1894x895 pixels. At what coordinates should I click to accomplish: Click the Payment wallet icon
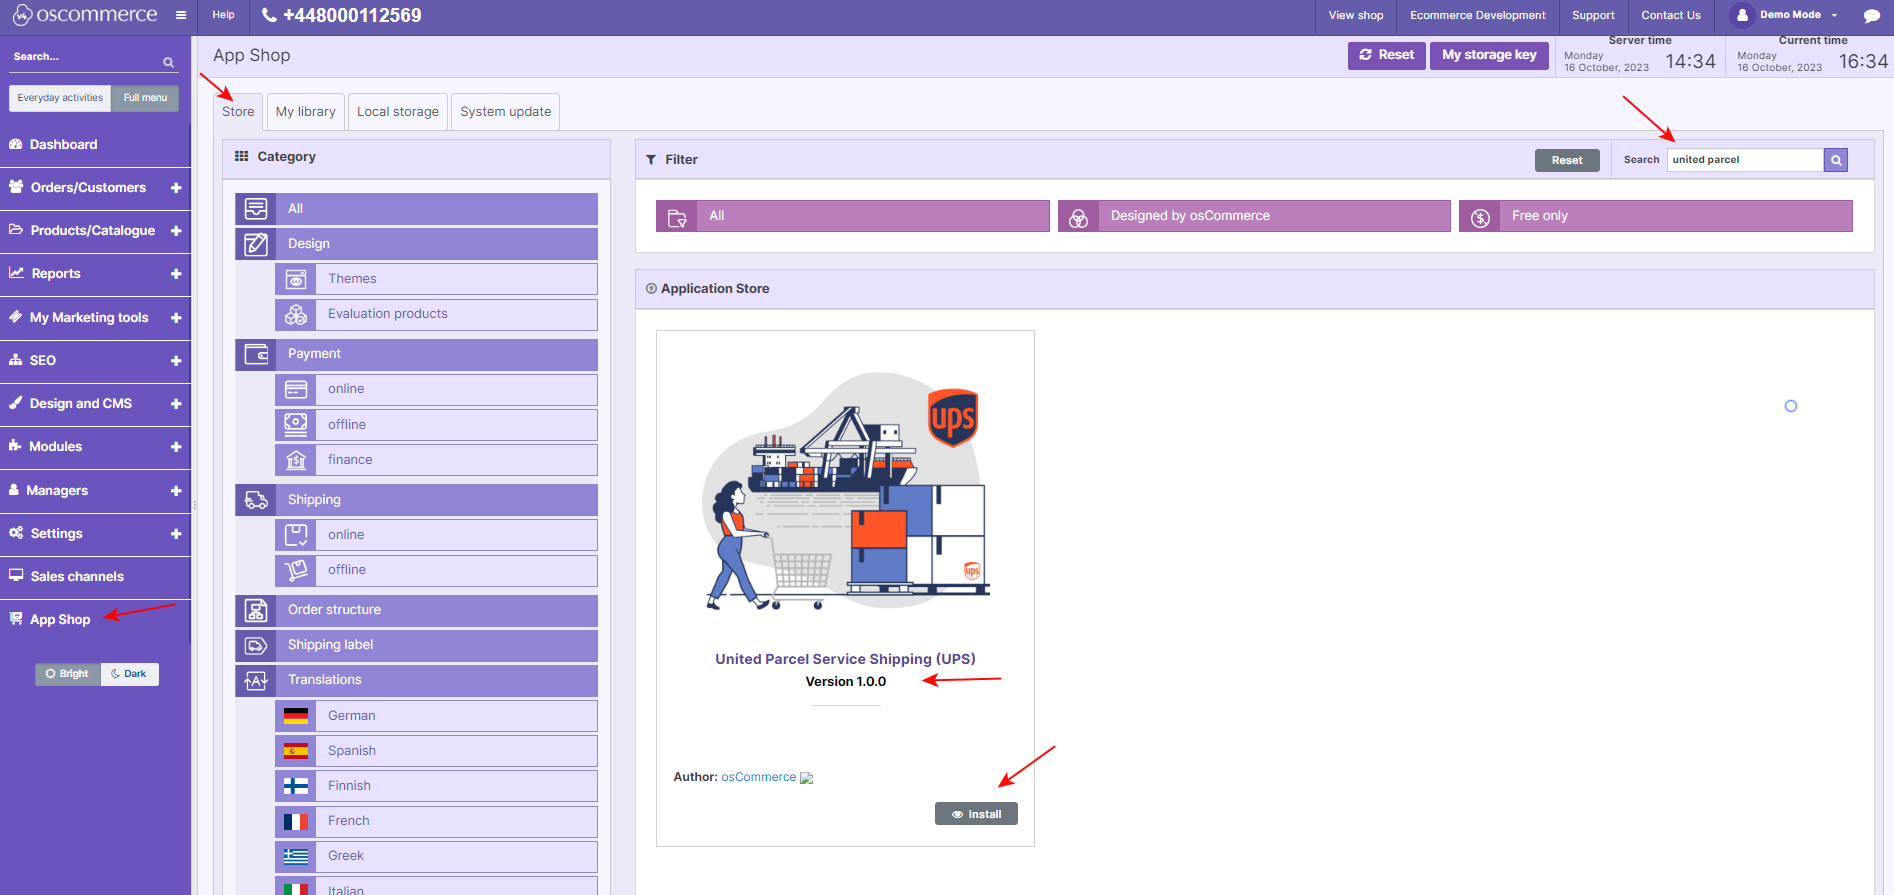[256, 354]
